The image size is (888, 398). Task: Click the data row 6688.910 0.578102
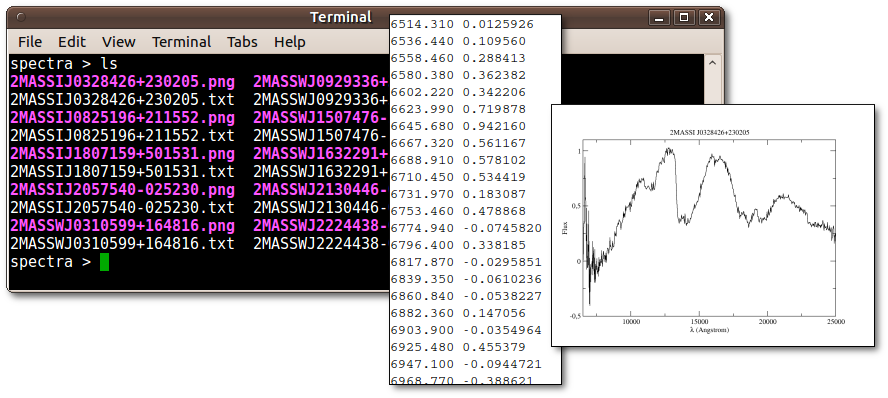tap(459, 160)
